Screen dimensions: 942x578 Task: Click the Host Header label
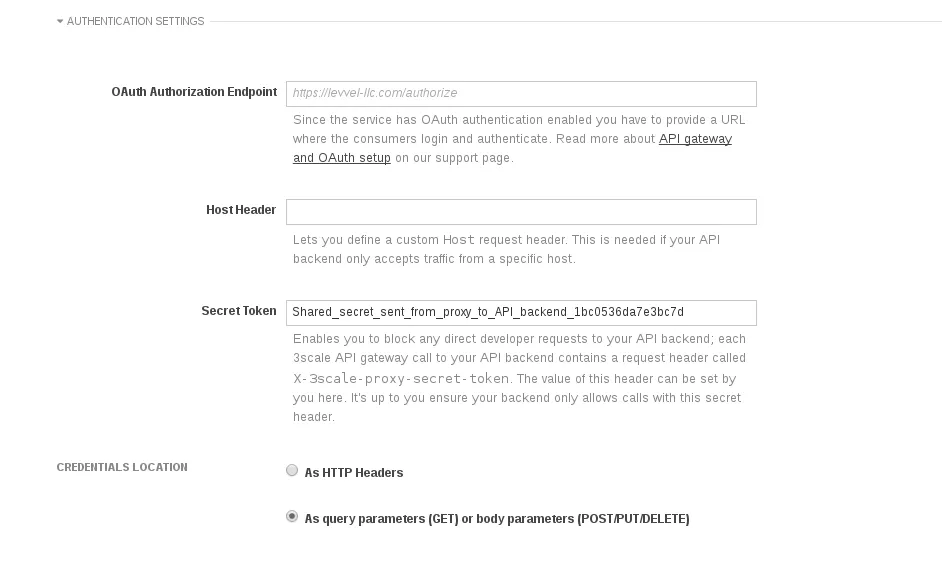241,210
